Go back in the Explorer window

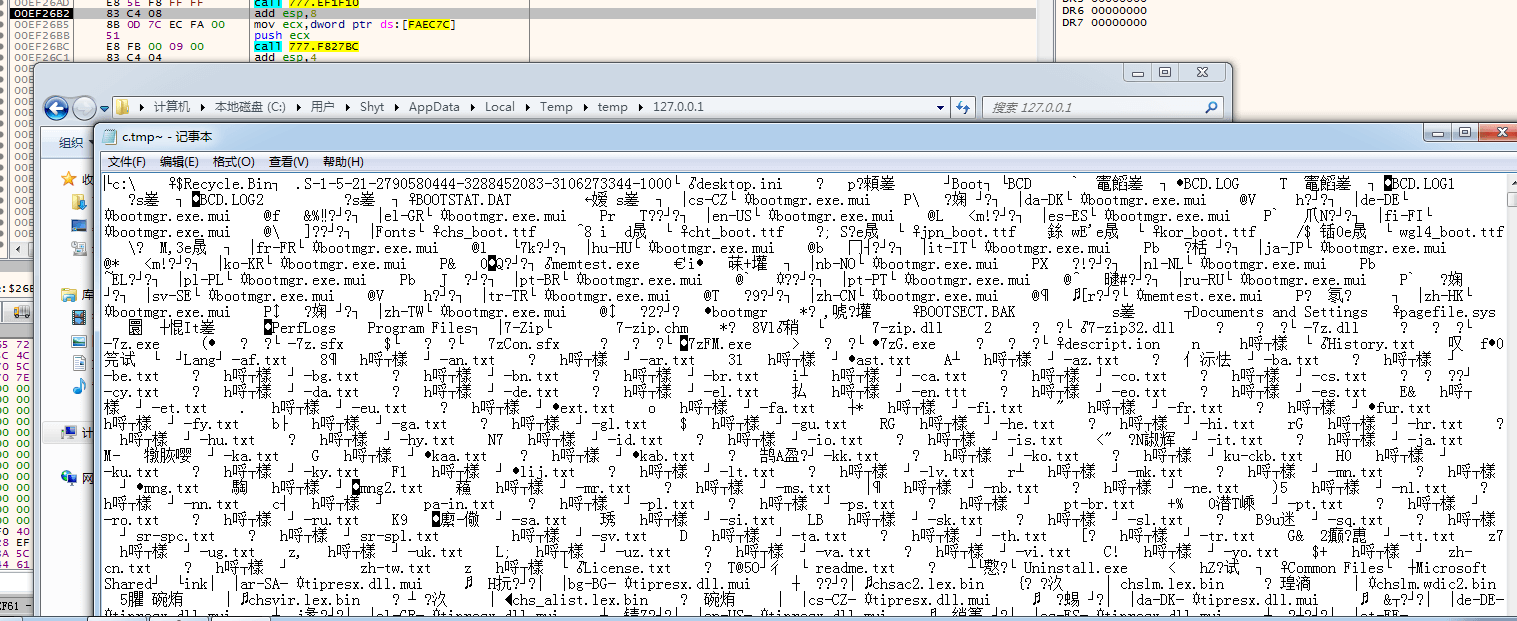point(57,108)
